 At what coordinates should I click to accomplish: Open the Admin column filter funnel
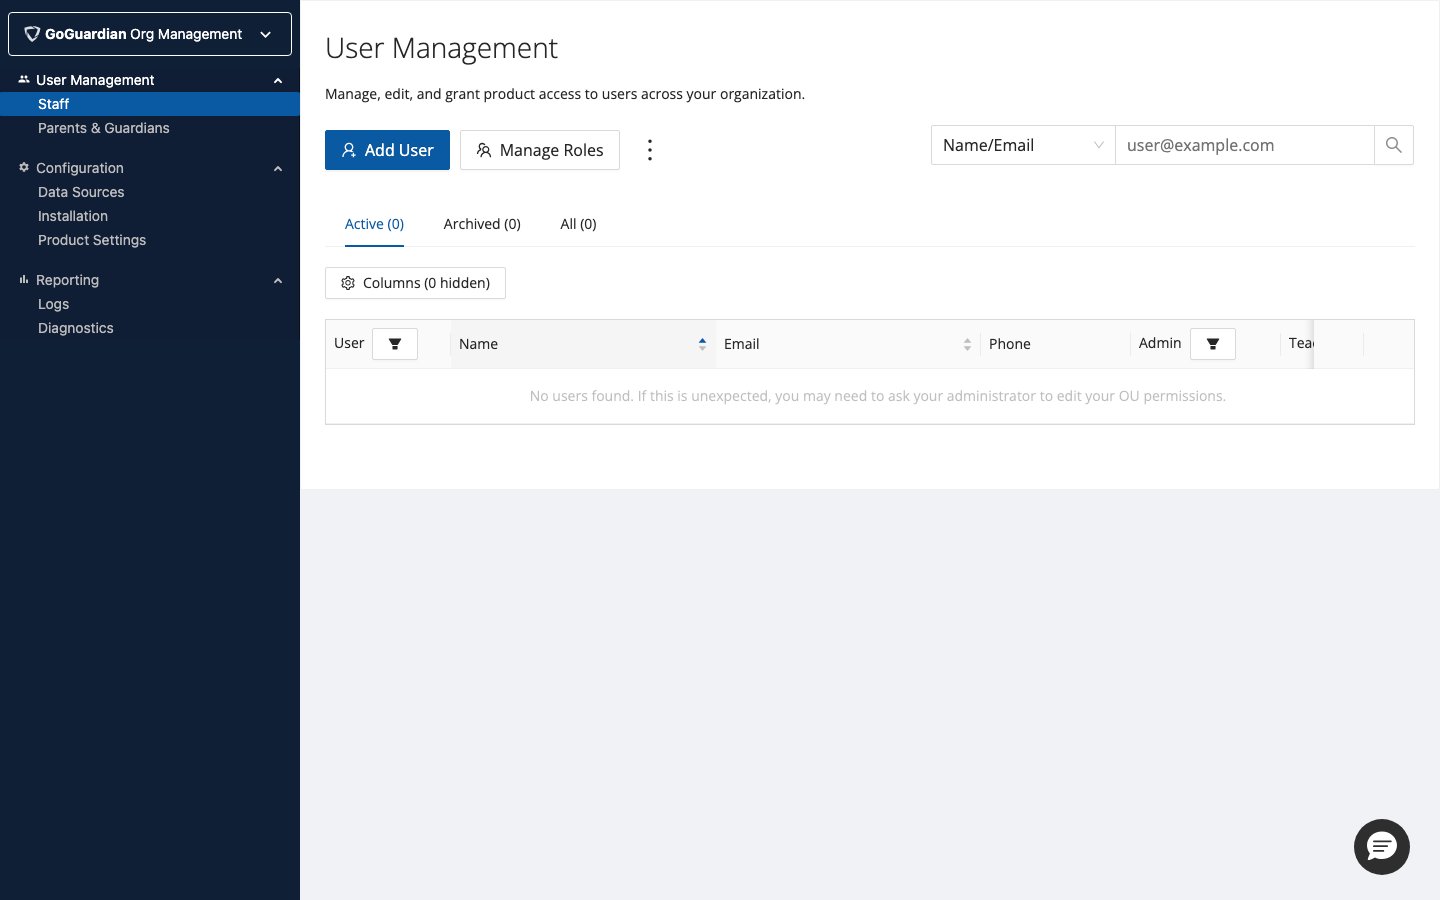click(x=1212, y=344)
